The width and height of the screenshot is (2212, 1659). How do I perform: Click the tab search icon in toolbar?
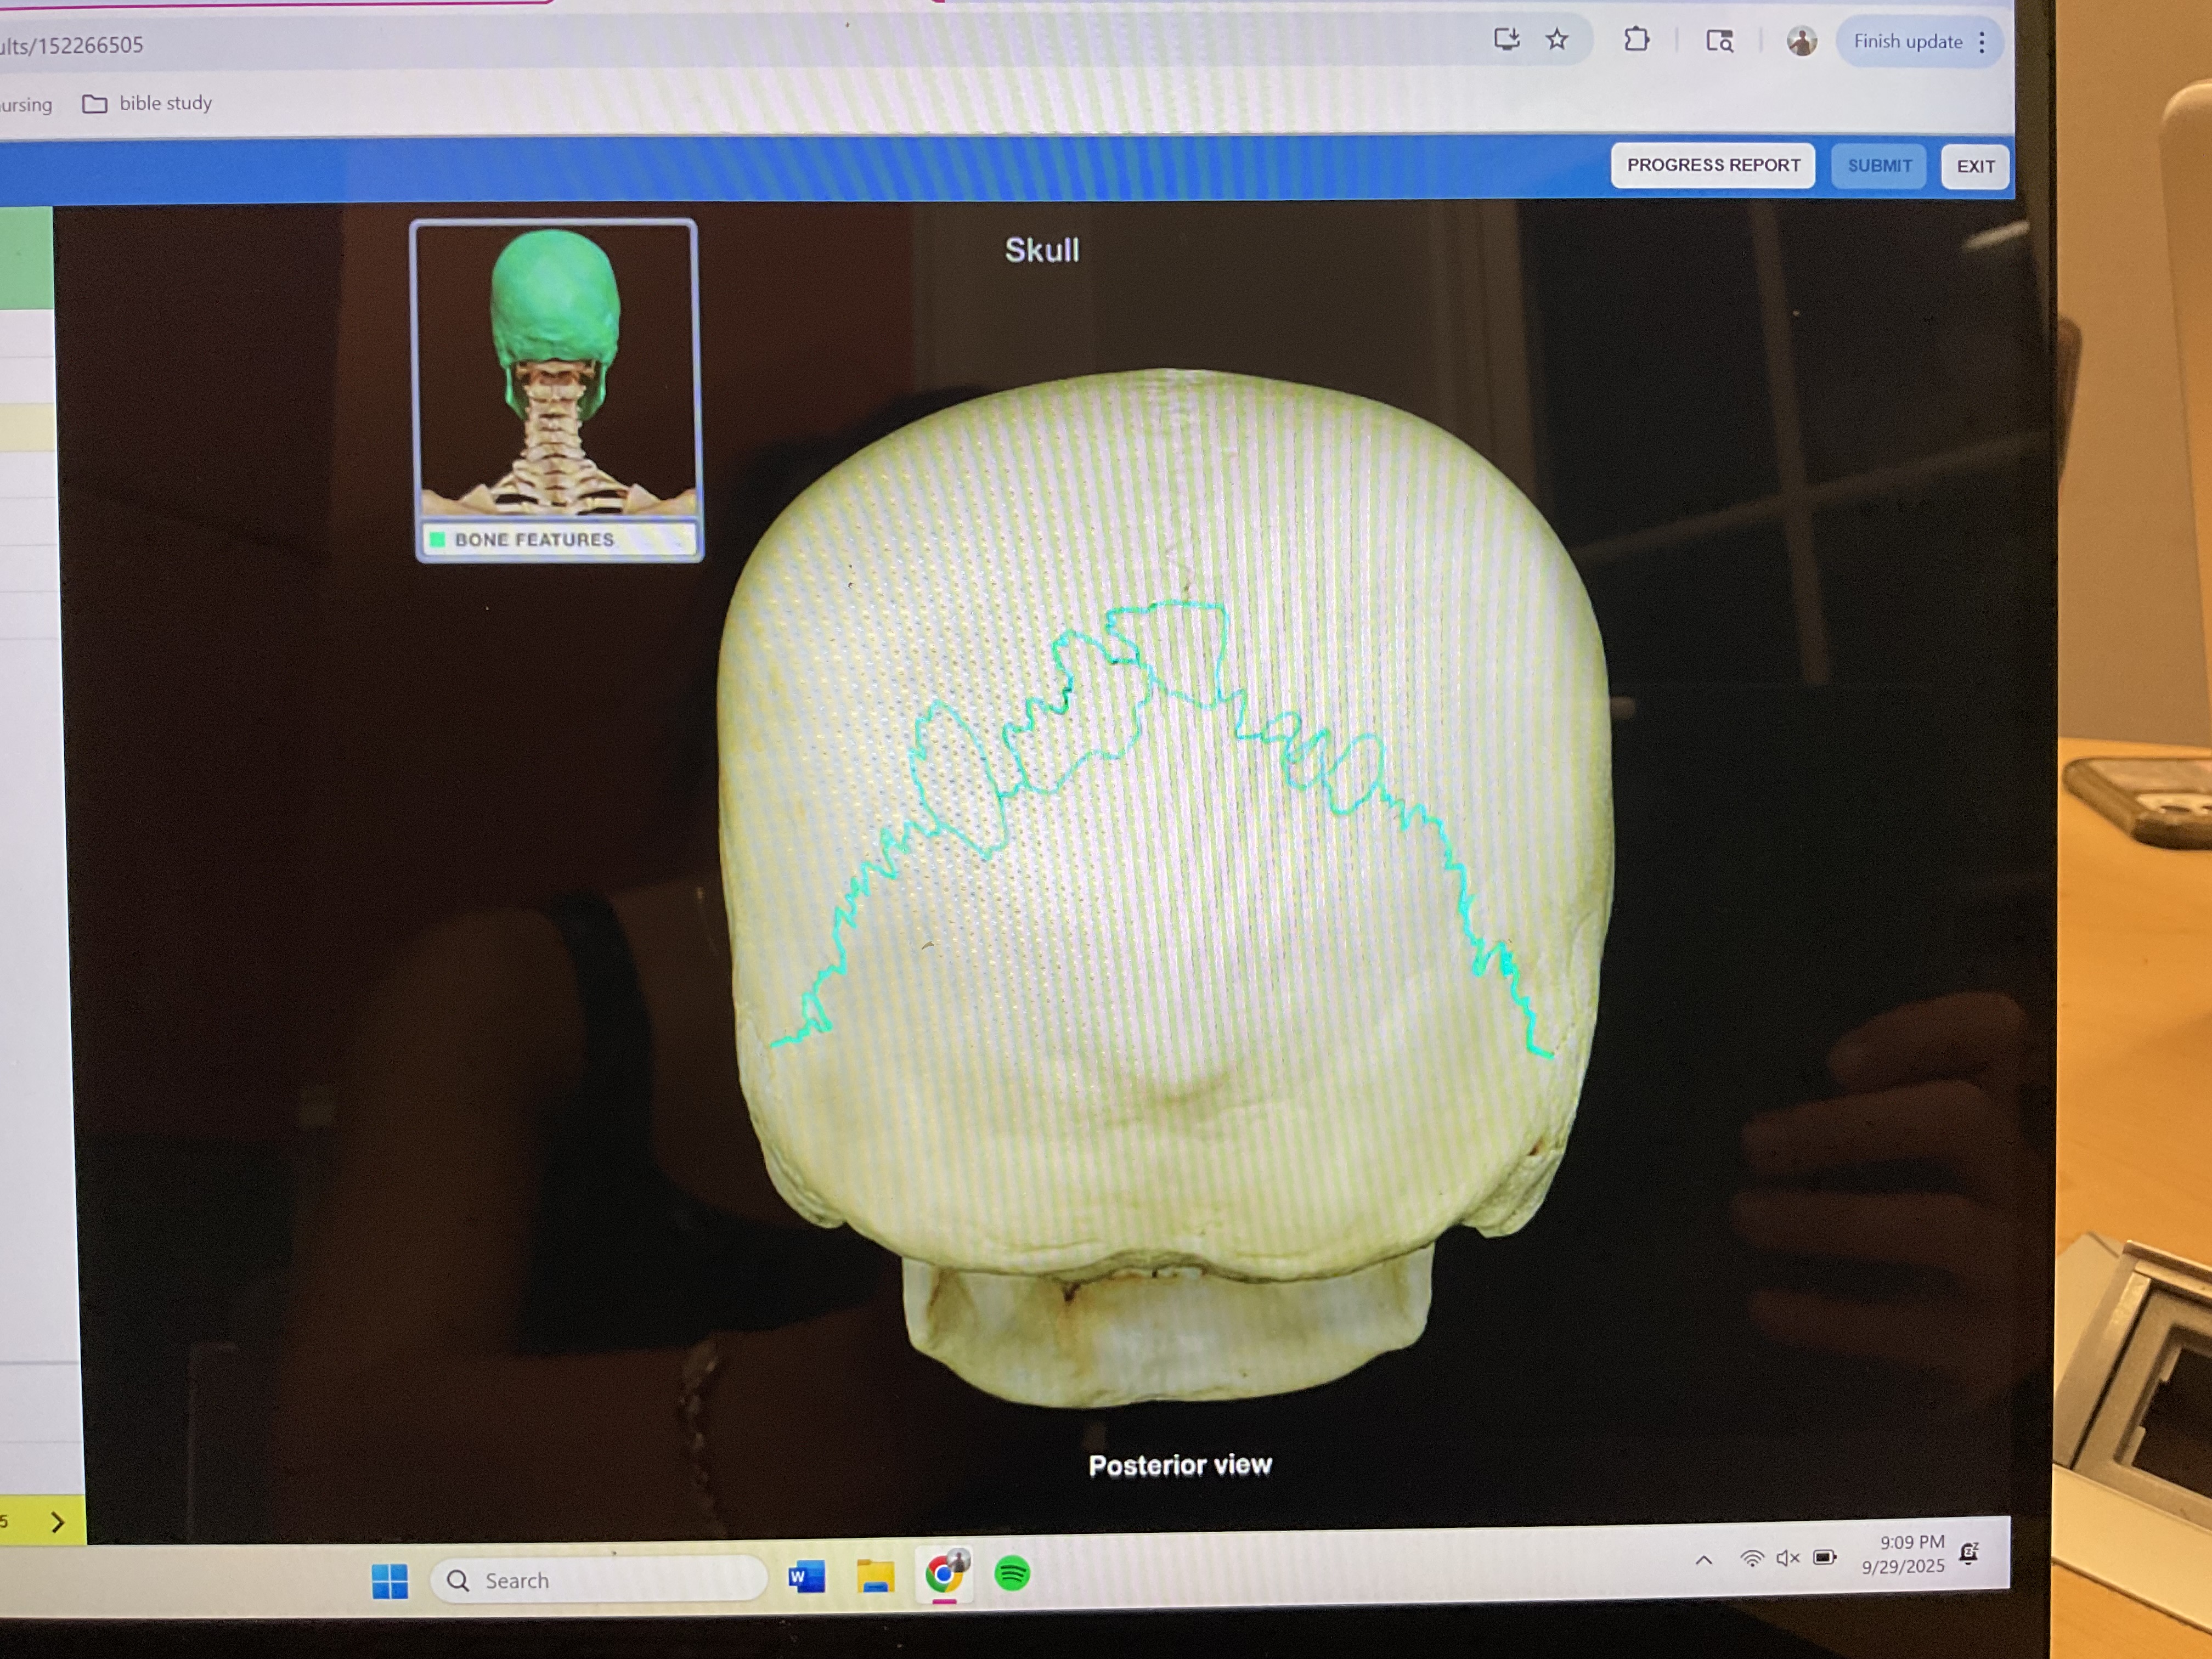coord(1719,41)
